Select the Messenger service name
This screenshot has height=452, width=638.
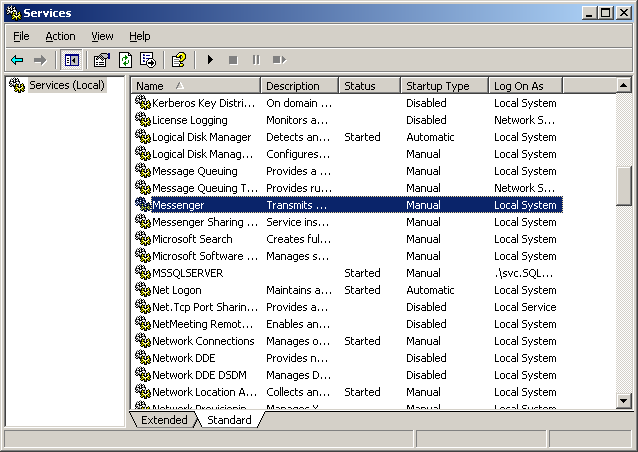(x=178, y=205)
